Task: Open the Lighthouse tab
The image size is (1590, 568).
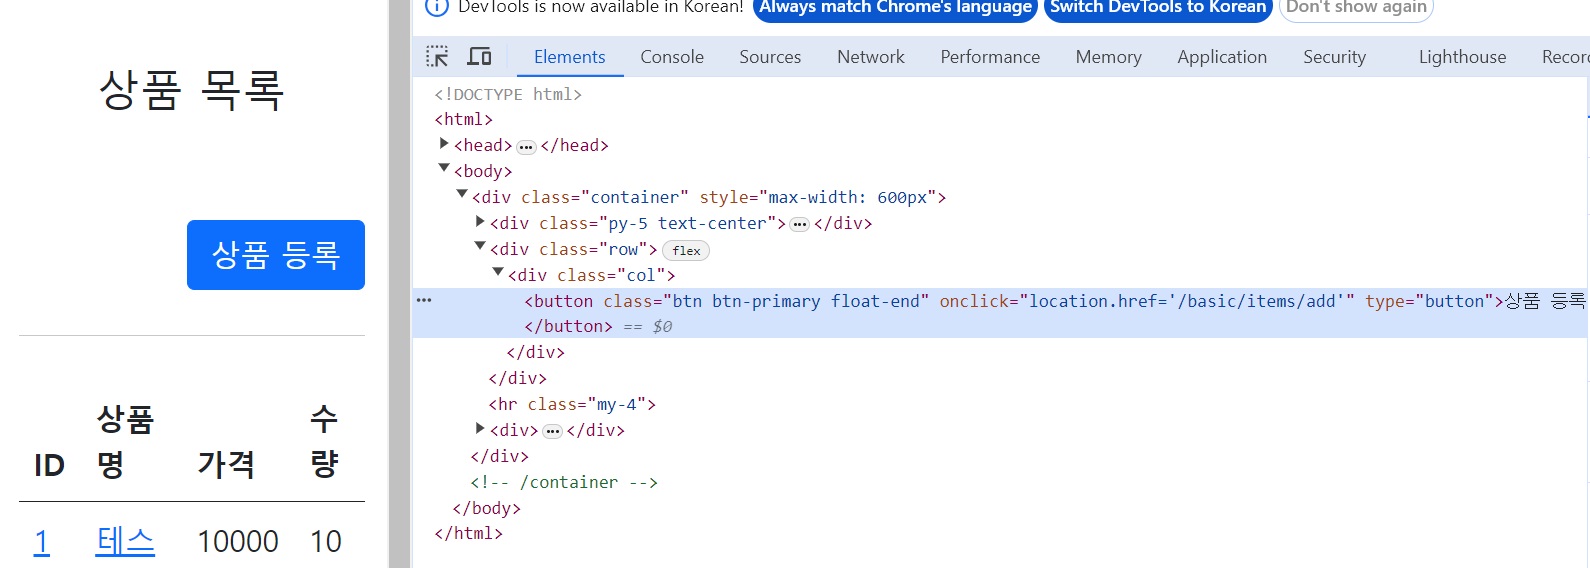Action: coord(1462,57)
